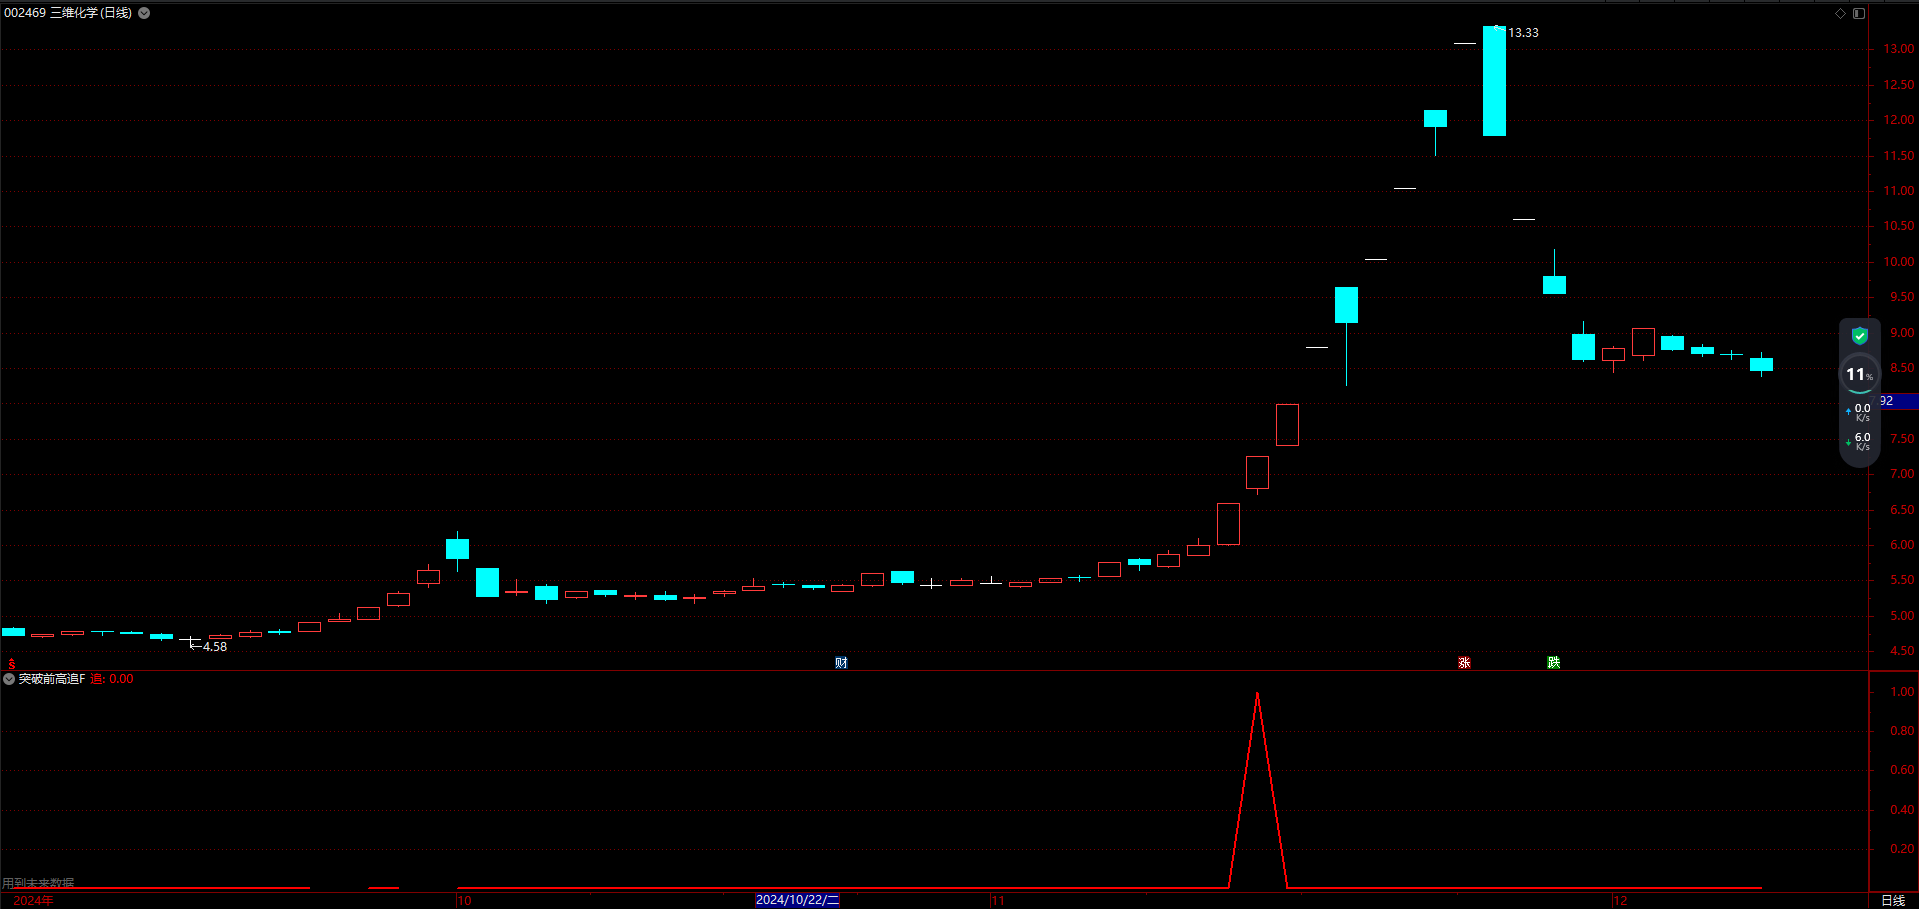Click the 突破前高追F indicator name

[x=52, y=679]
